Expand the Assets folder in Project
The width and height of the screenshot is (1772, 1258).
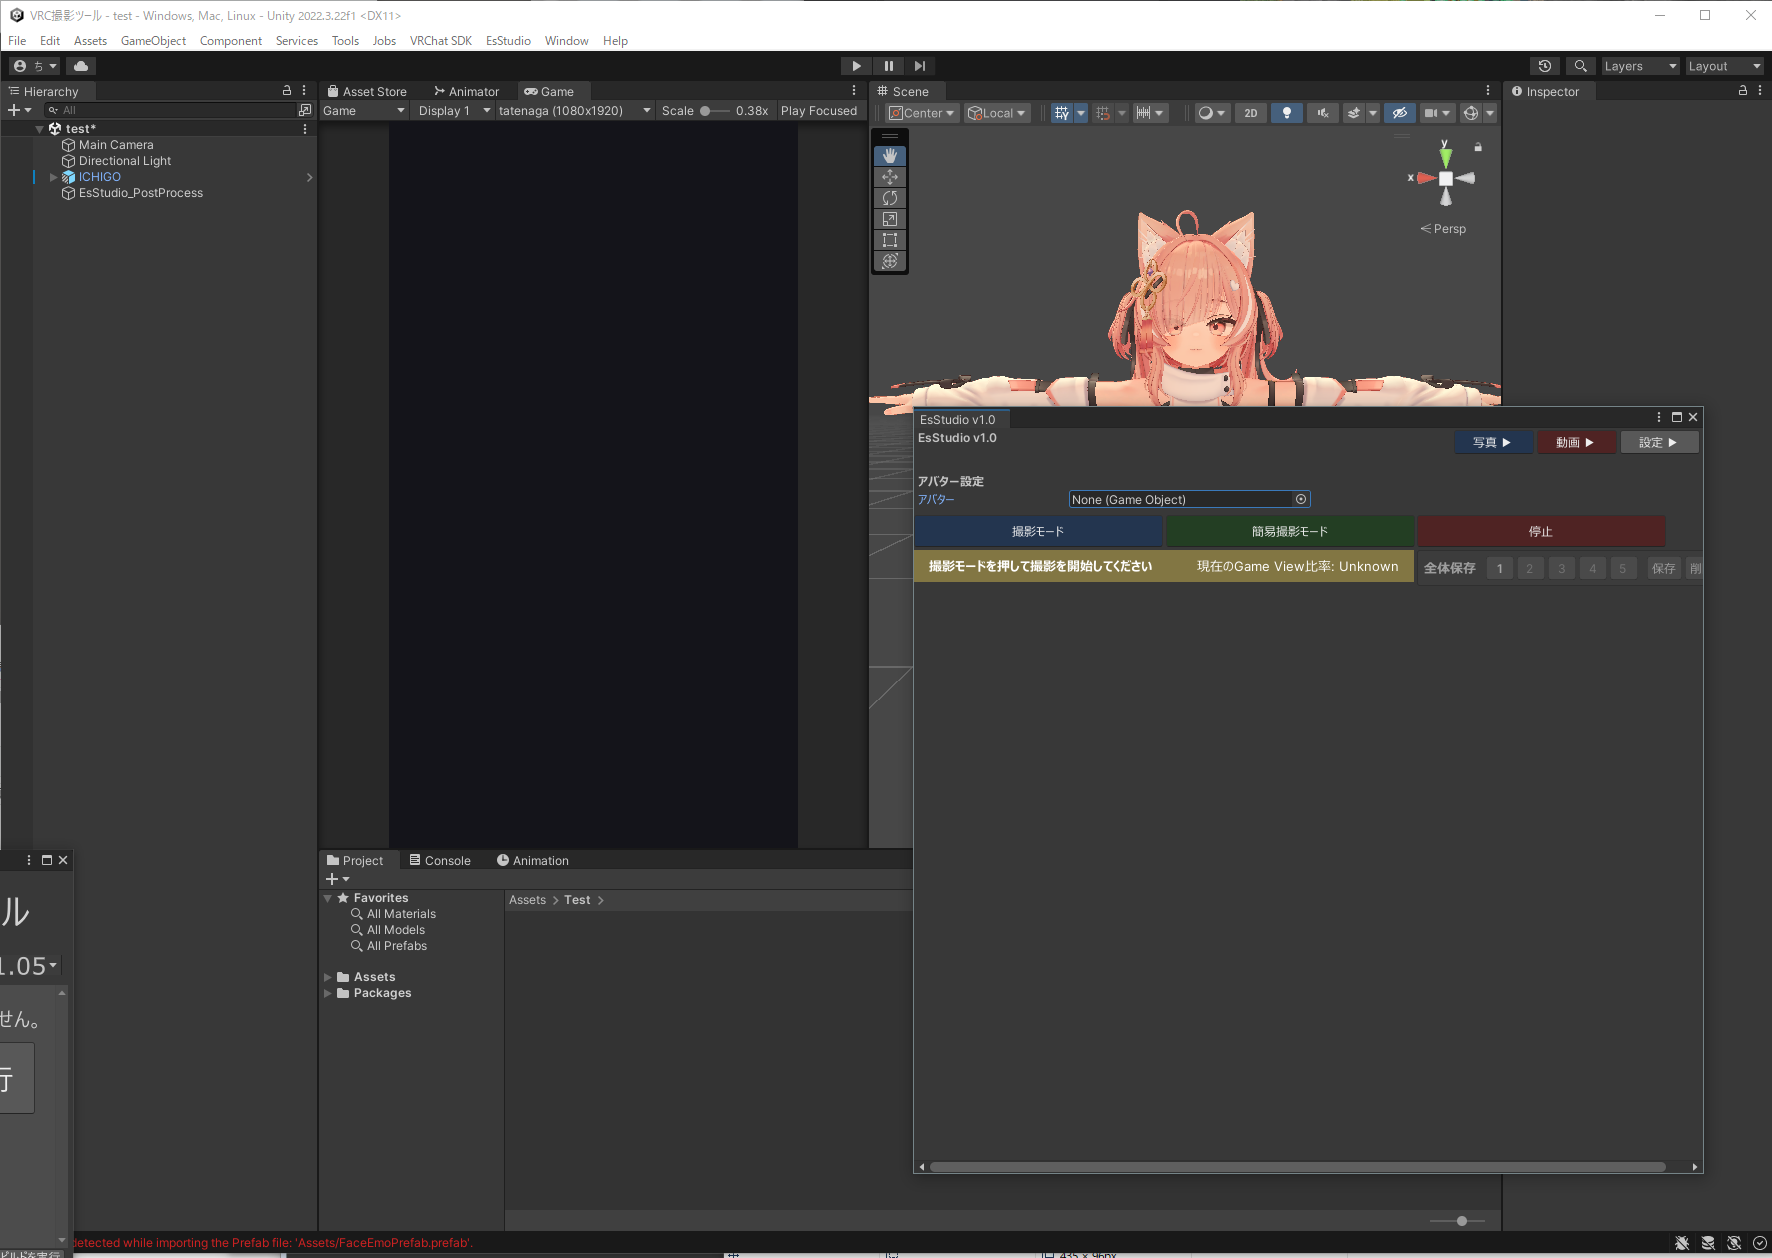coord(327,977)
